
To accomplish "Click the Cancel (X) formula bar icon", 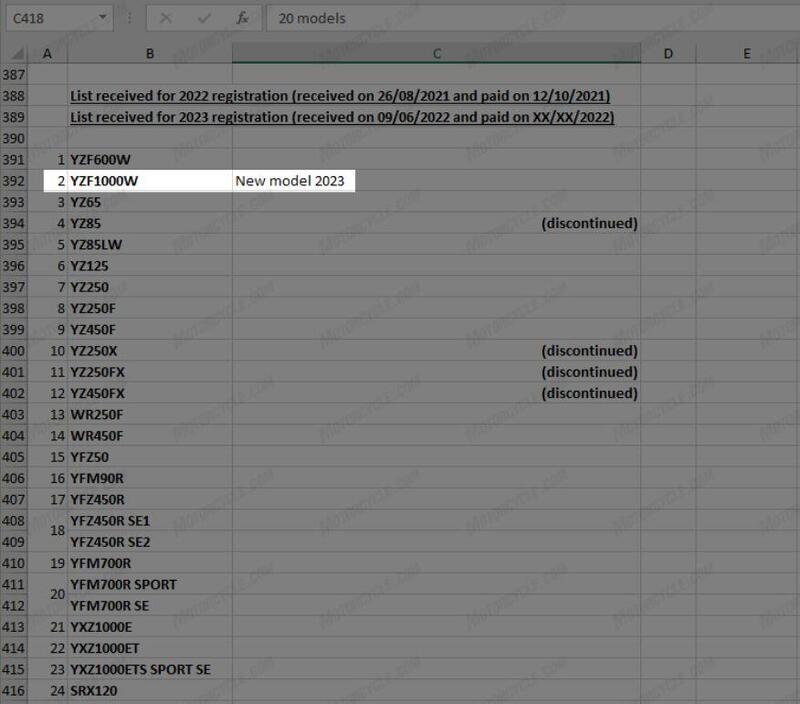I will tap(166, 18).
